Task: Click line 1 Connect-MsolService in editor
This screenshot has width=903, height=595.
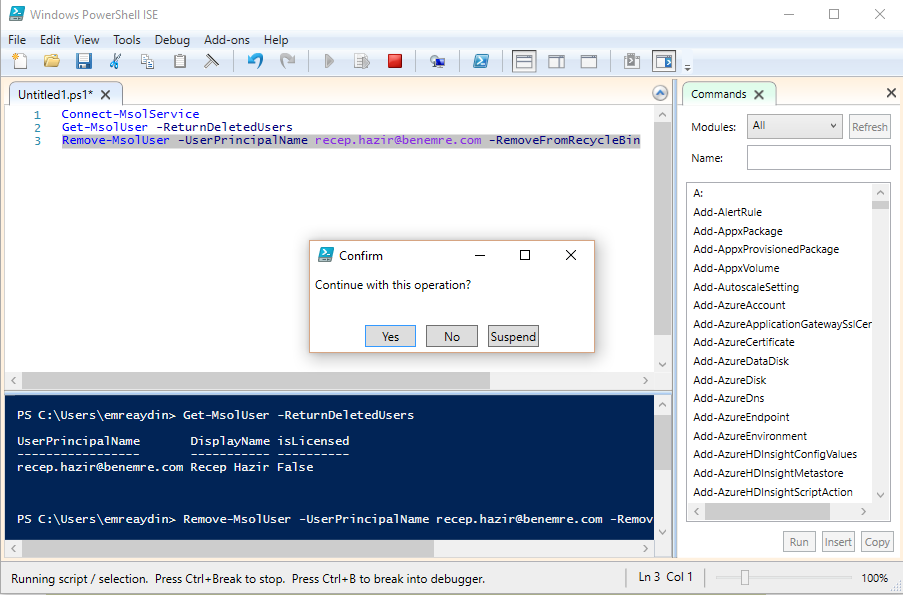Action: pyautogui.click(x=130, y=114)
